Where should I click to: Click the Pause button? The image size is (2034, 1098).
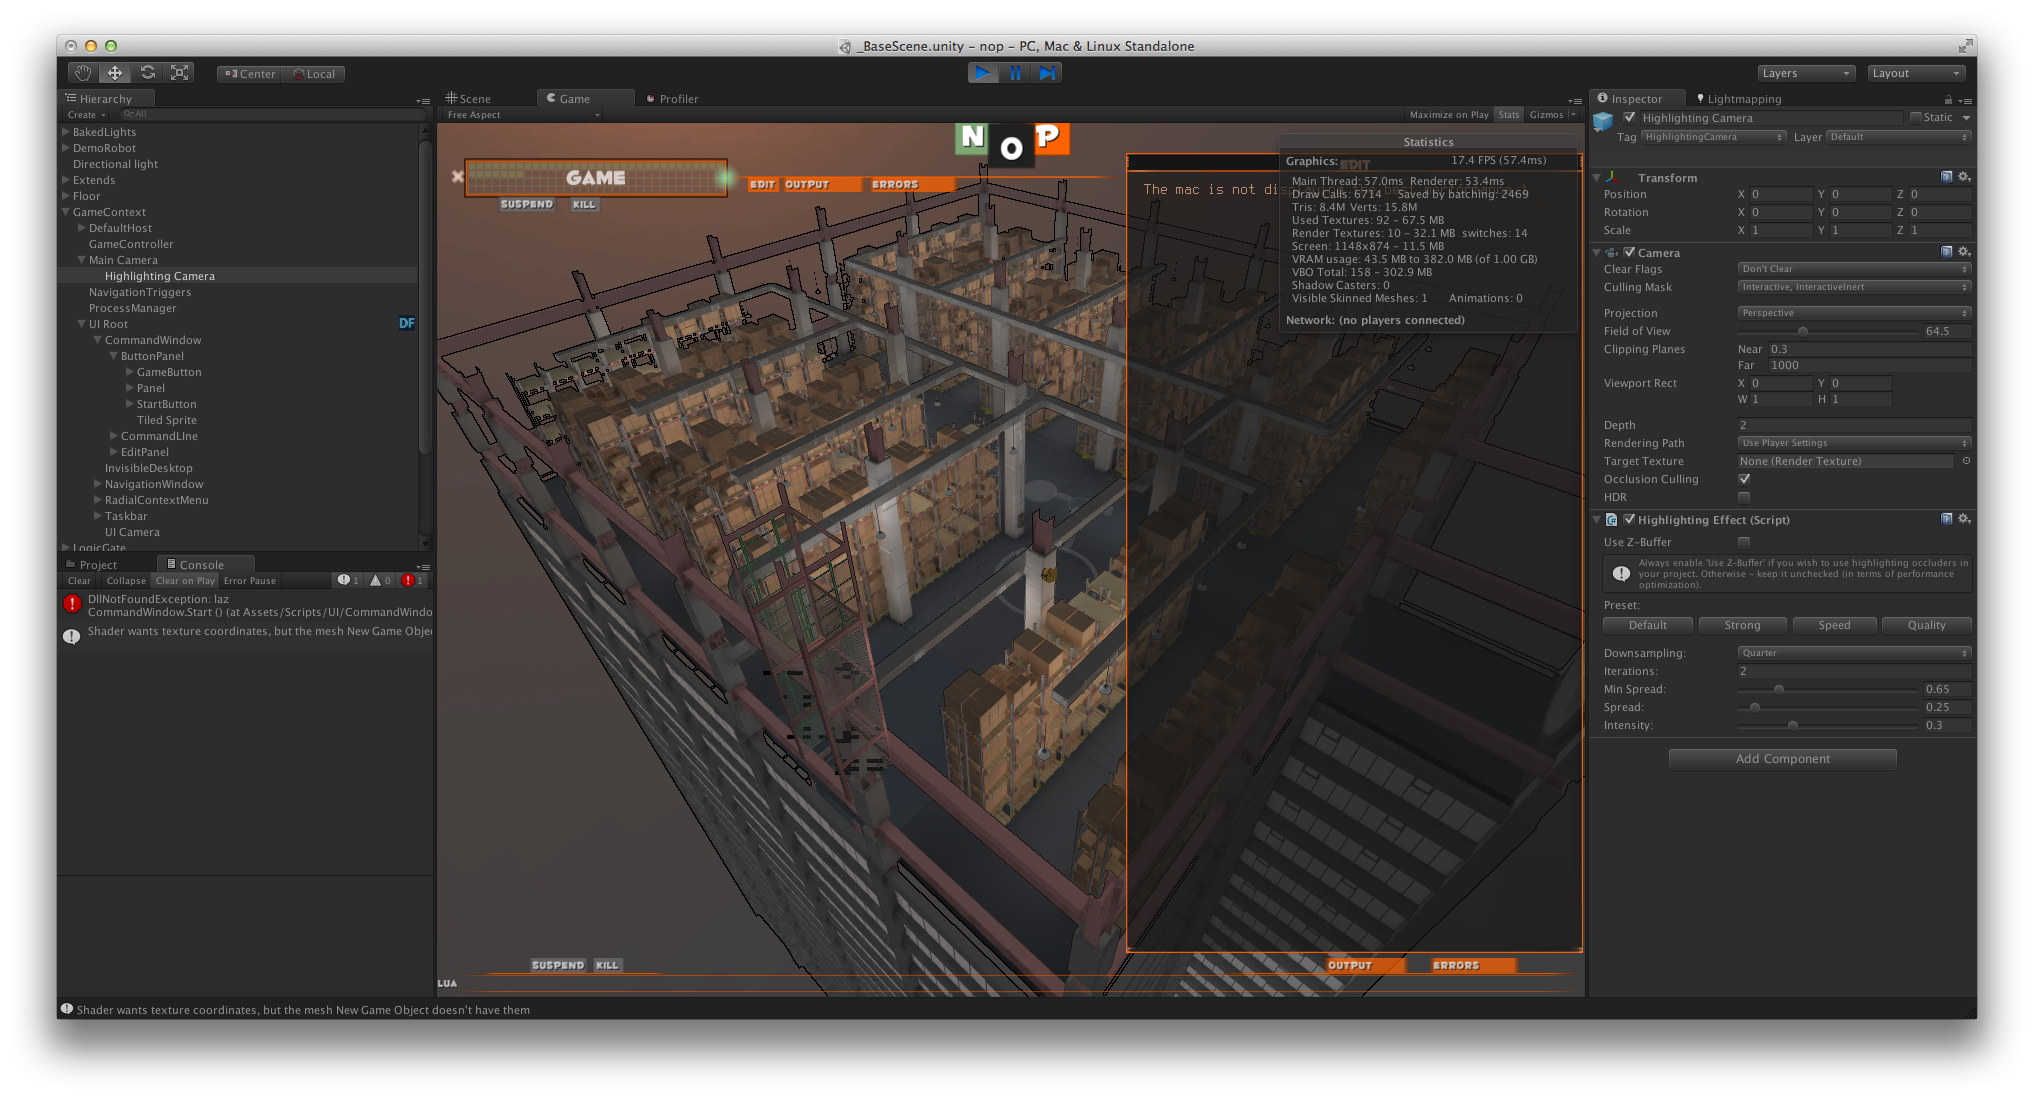click(1015, 73)
